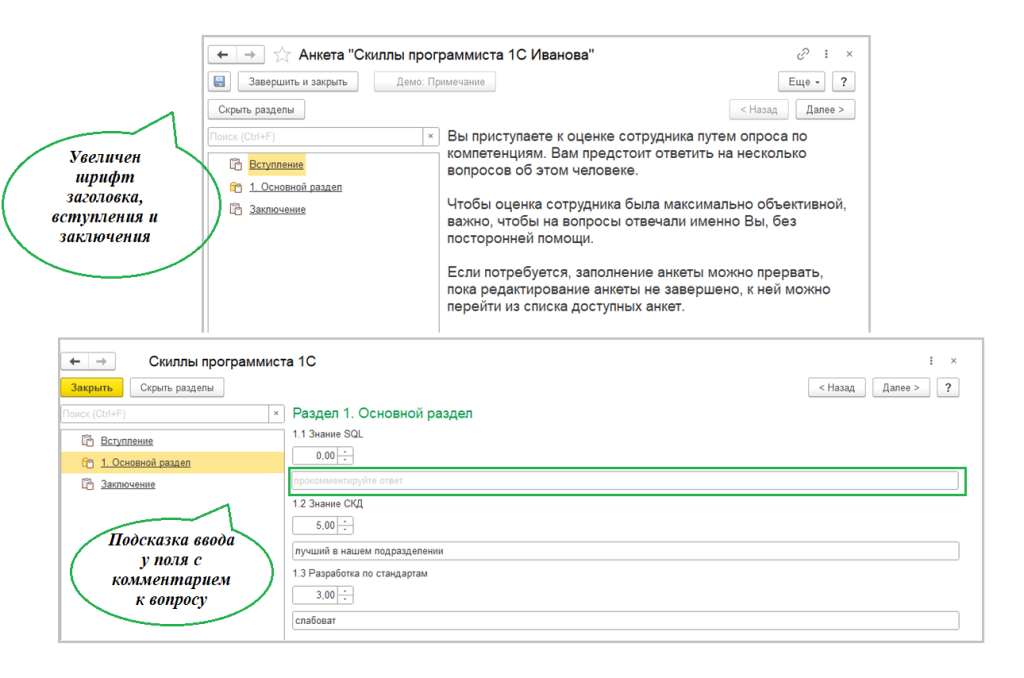Click Скрыть разделы in the top window

256,110
